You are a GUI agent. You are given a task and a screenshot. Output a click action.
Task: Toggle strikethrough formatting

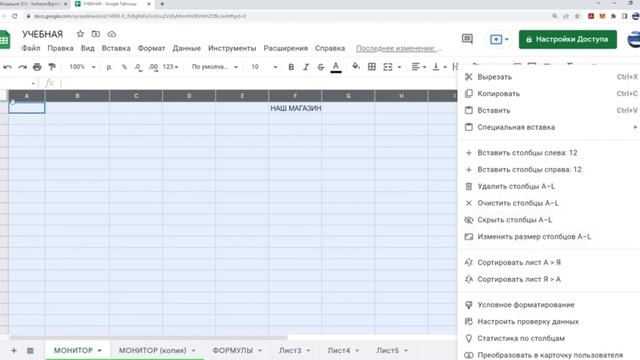(x=321, y=67)
